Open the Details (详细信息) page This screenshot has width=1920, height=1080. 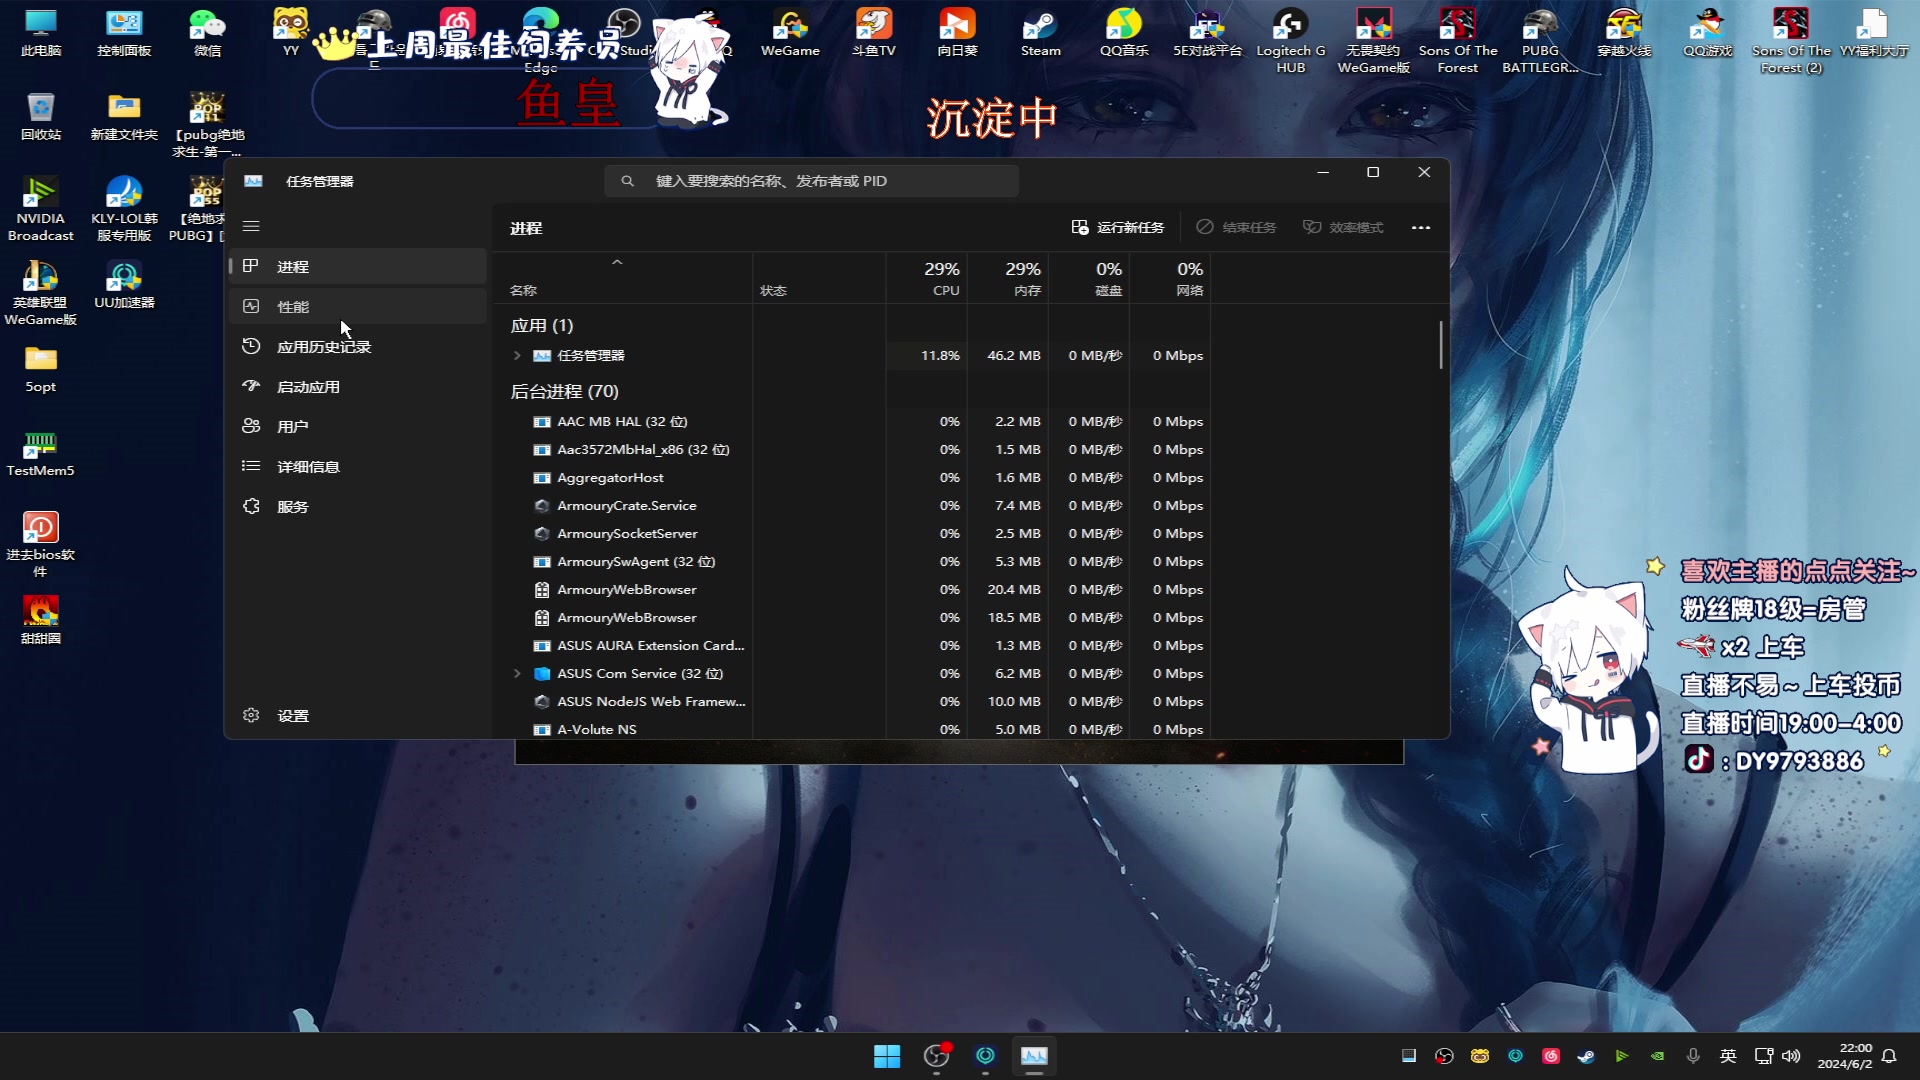308,467
